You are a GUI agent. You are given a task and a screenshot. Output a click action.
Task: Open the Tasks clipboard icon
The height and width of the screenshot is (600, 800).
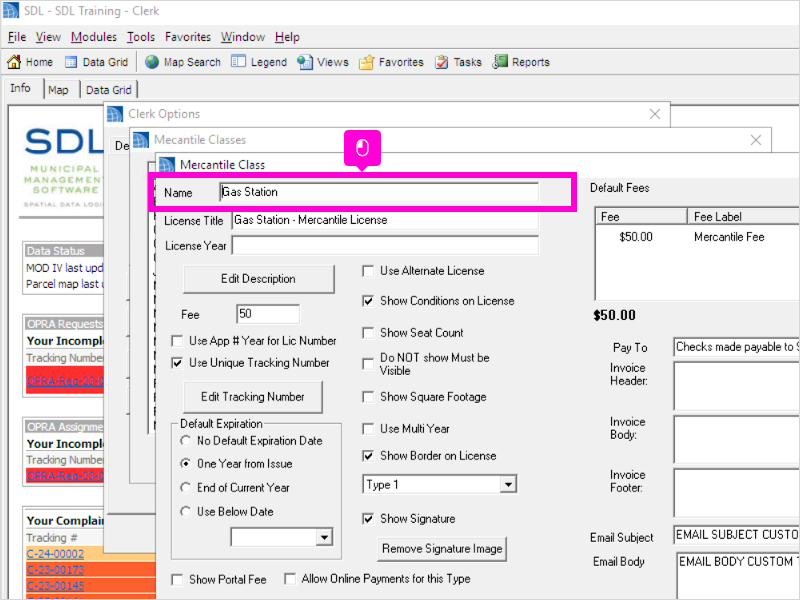tap(442, 62)
